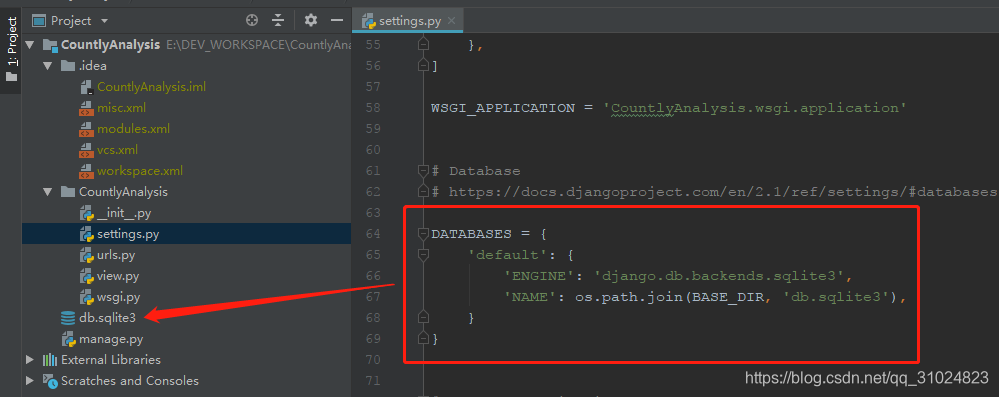Click the djangoproject docs URL in comment
This screenshot has width=999, height=397.
pos(722,192)
